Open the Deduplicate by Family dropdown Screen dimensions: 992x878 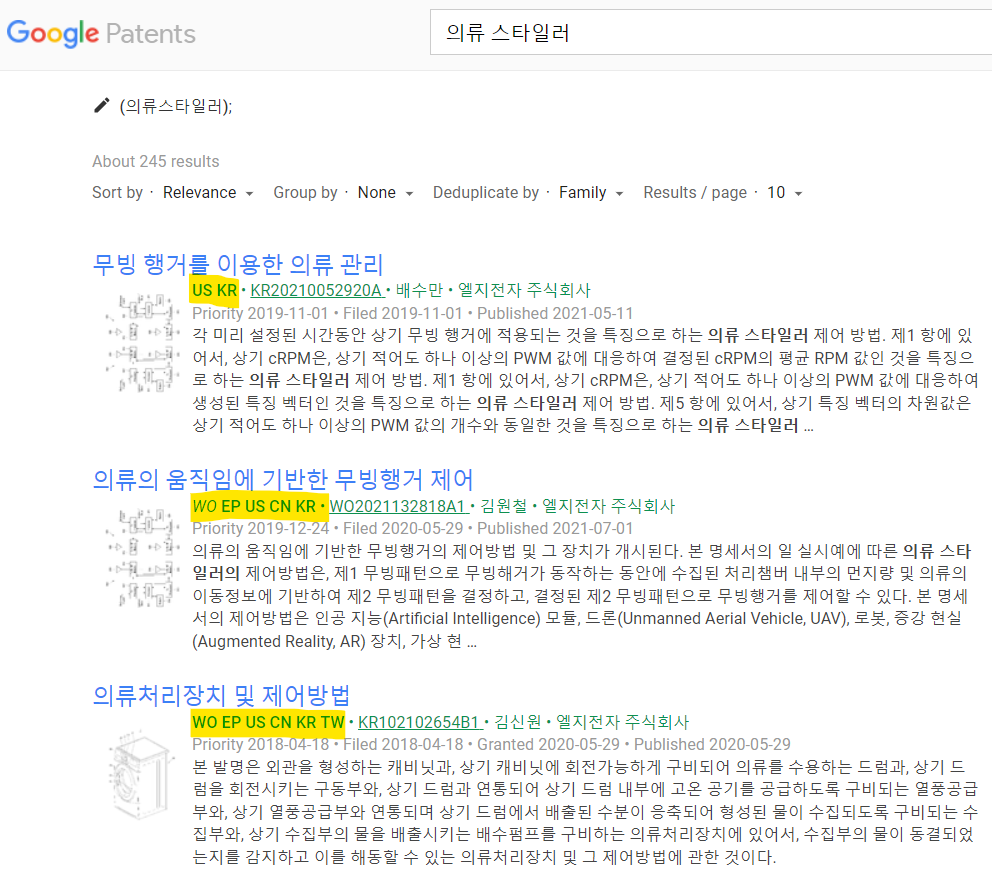591,192
